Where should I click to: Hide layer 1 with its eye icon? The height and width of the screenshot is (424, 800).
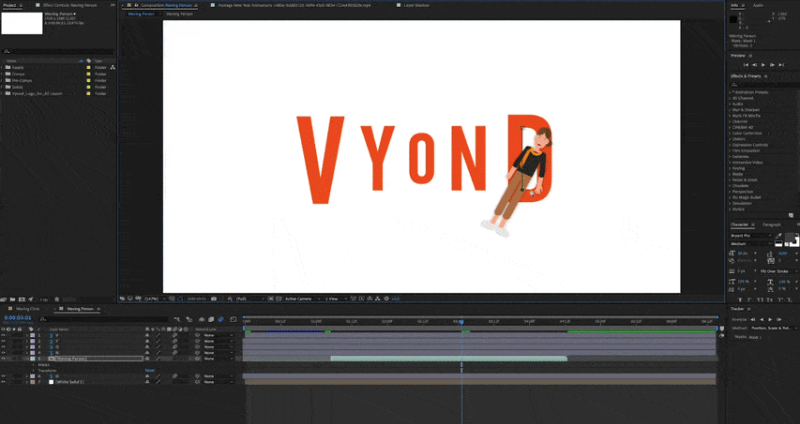[x=3, y=335]
